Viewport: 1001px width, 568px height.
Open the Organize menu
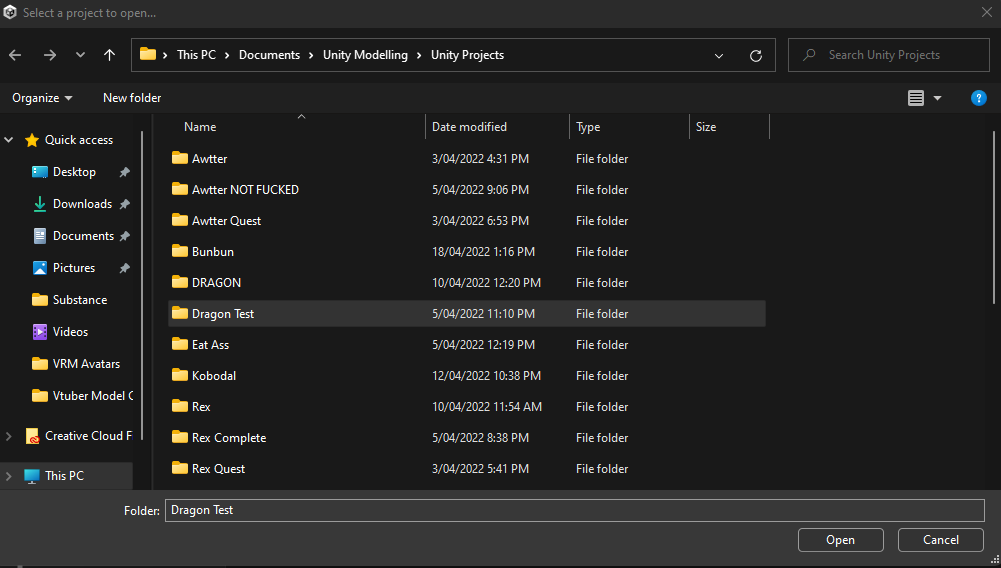pyautogui.click(x=42, y=98)
